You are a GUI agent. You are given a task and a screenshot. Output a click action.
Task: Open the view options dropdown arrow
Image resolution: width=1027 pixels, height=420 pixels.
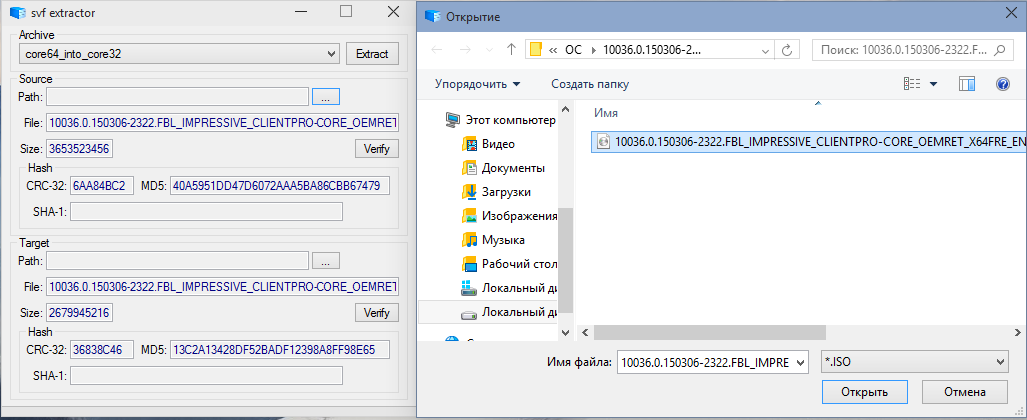(933, 84)
